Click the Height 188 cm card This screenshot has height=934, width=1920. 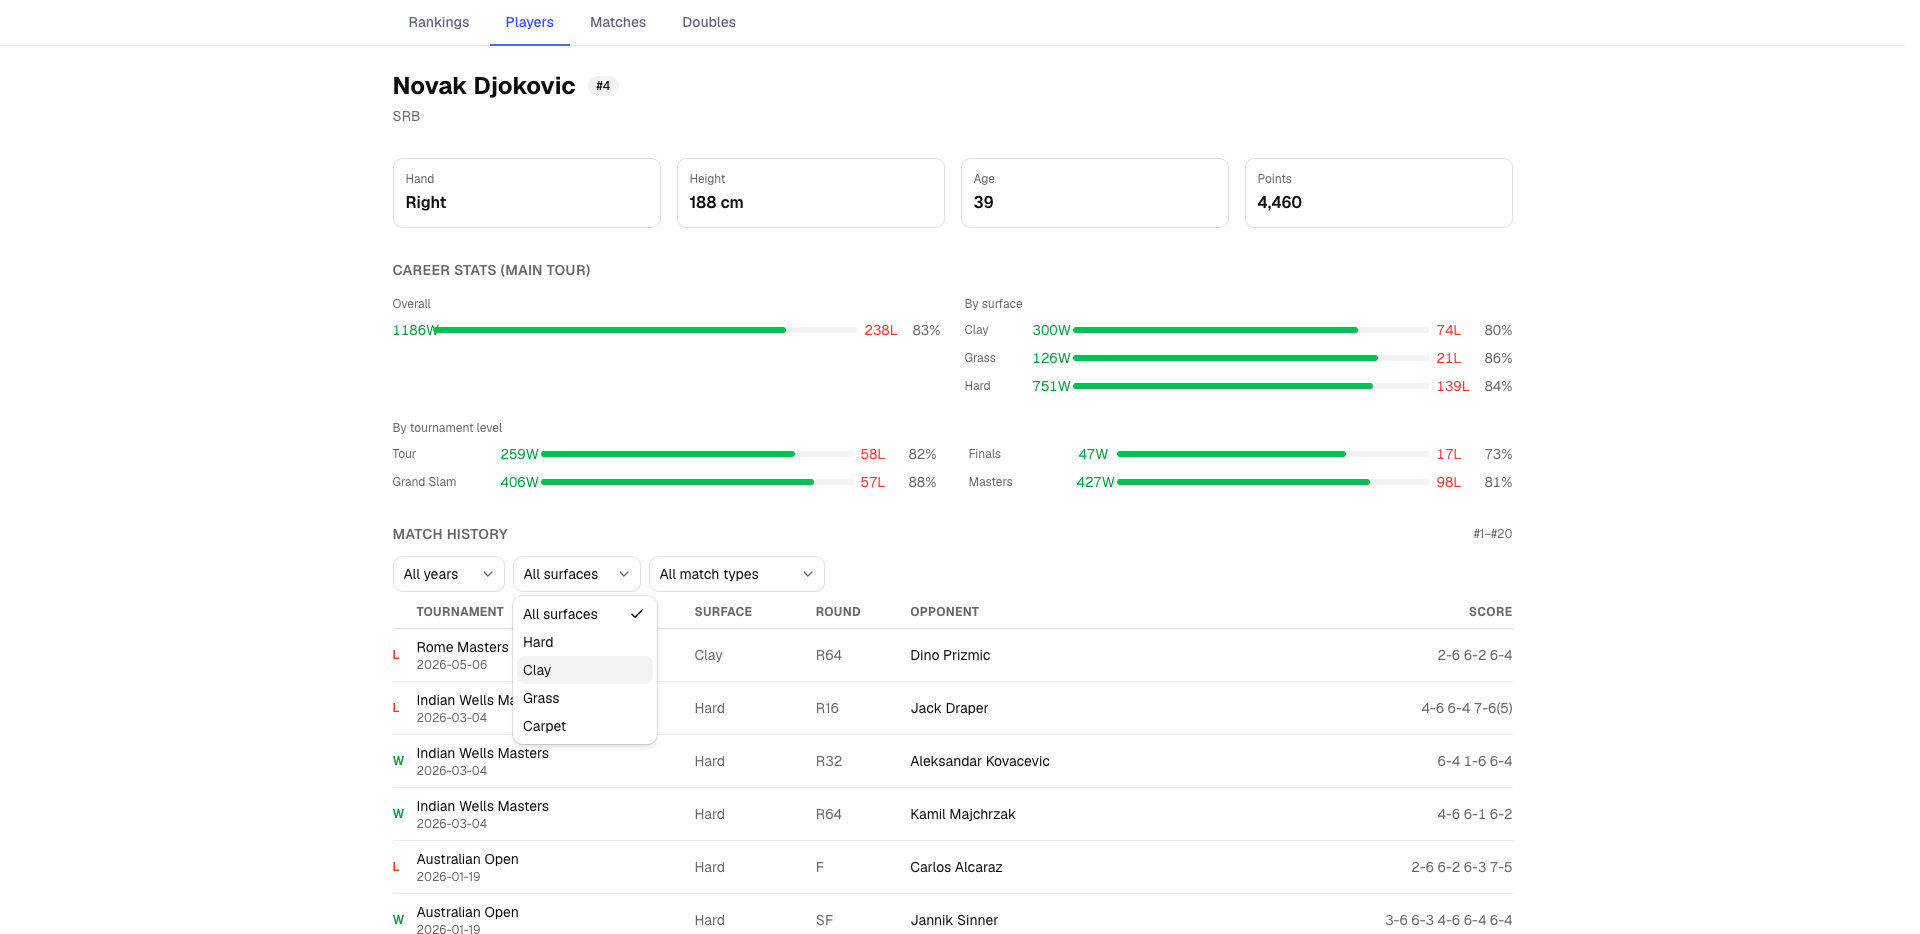click(811, 193)
